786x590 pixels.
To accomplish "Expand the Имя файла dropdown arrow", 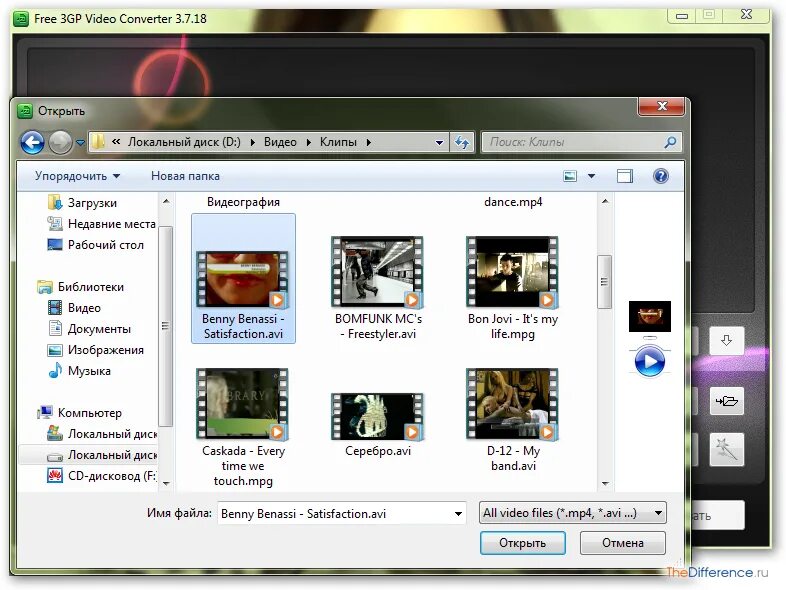I will [x=458, y=513].
